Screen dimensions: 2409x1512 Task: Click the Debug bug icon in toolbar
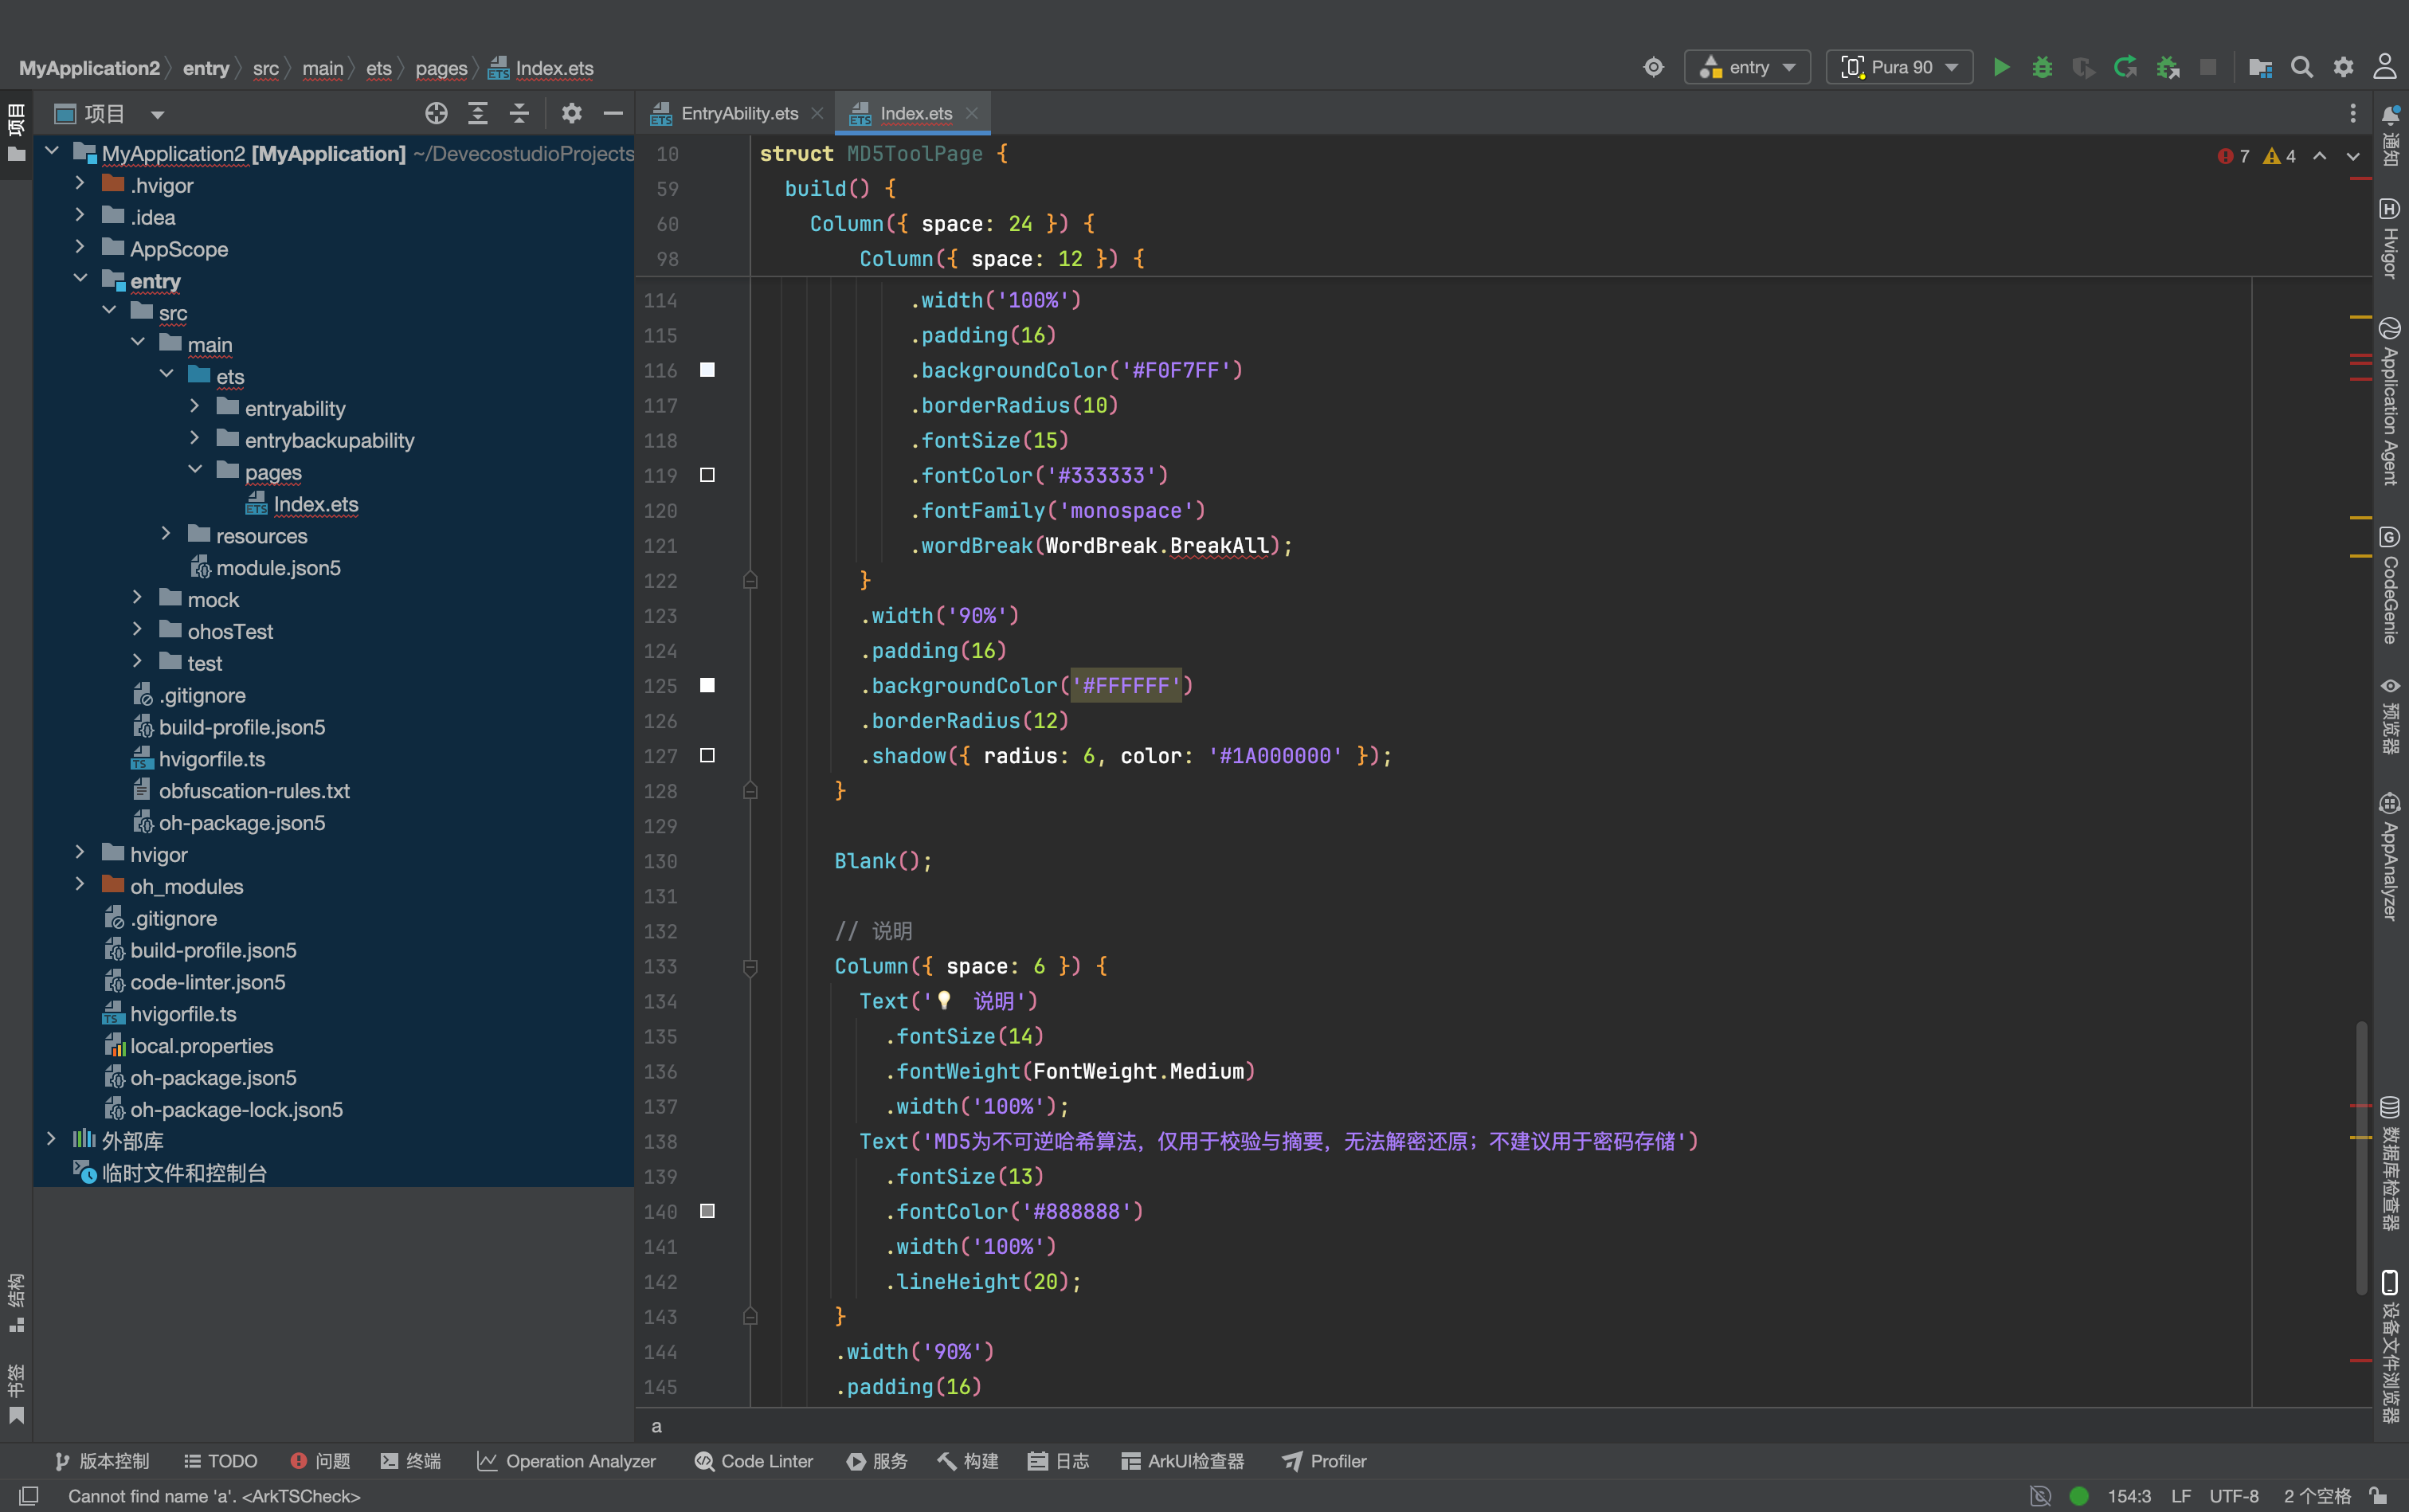pyautogui.click(x=2042, y=67)
